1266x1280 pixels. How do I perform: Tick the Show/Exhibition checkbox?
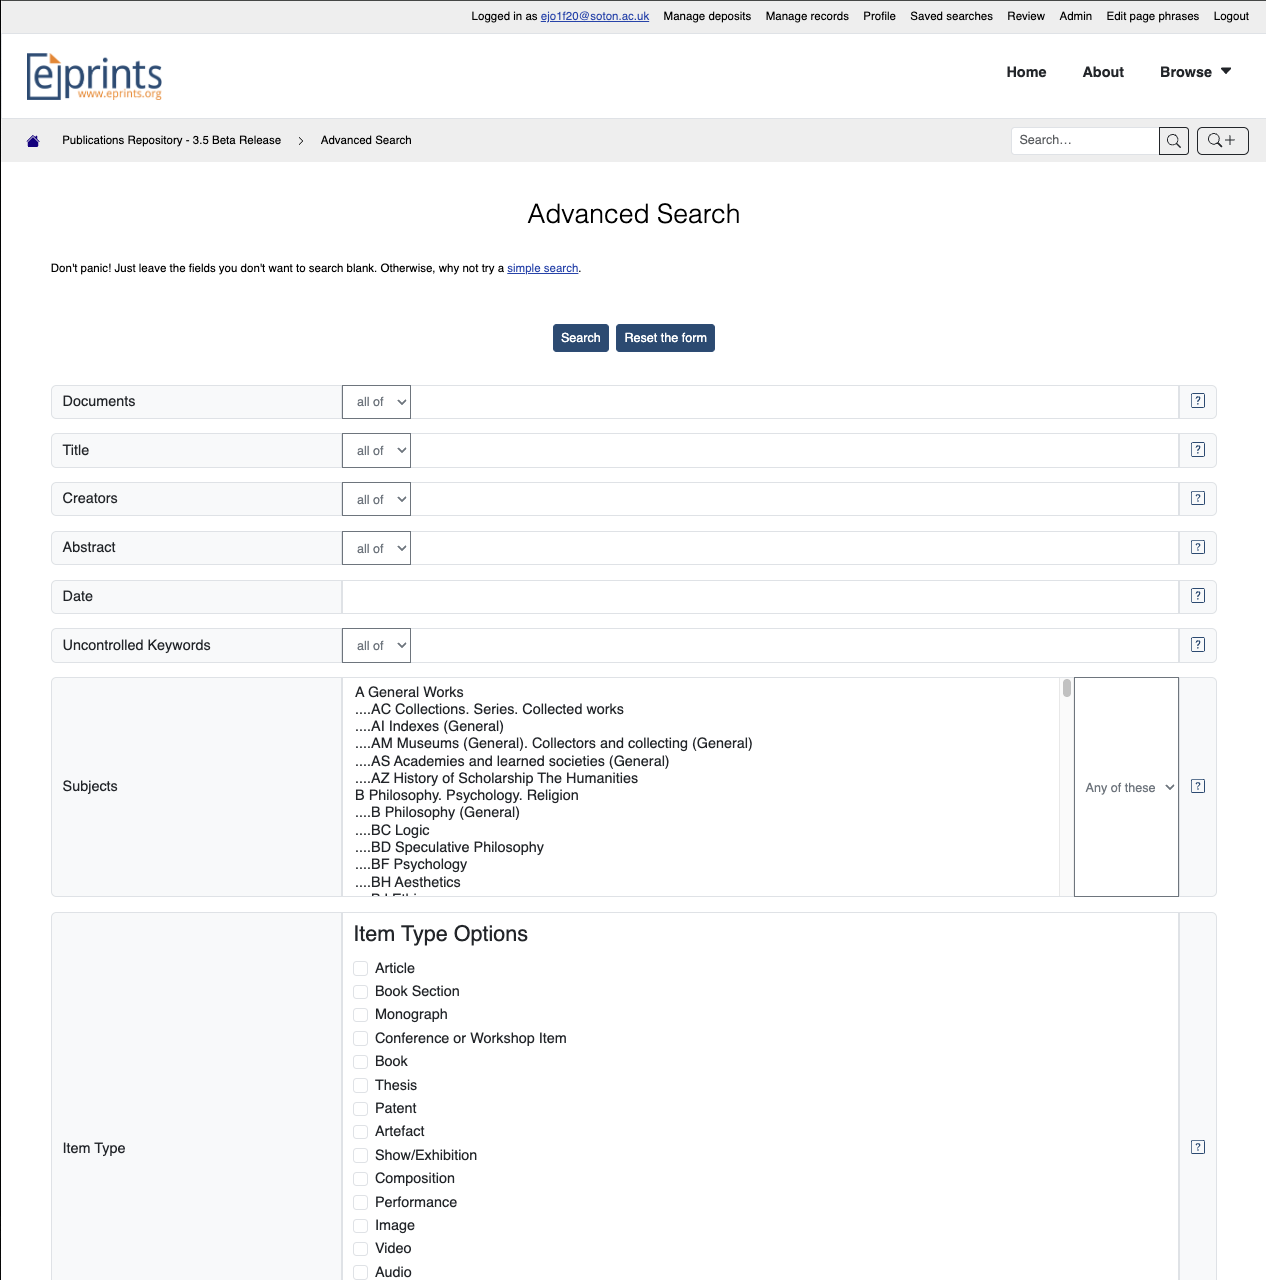(x=361, y=1155)
